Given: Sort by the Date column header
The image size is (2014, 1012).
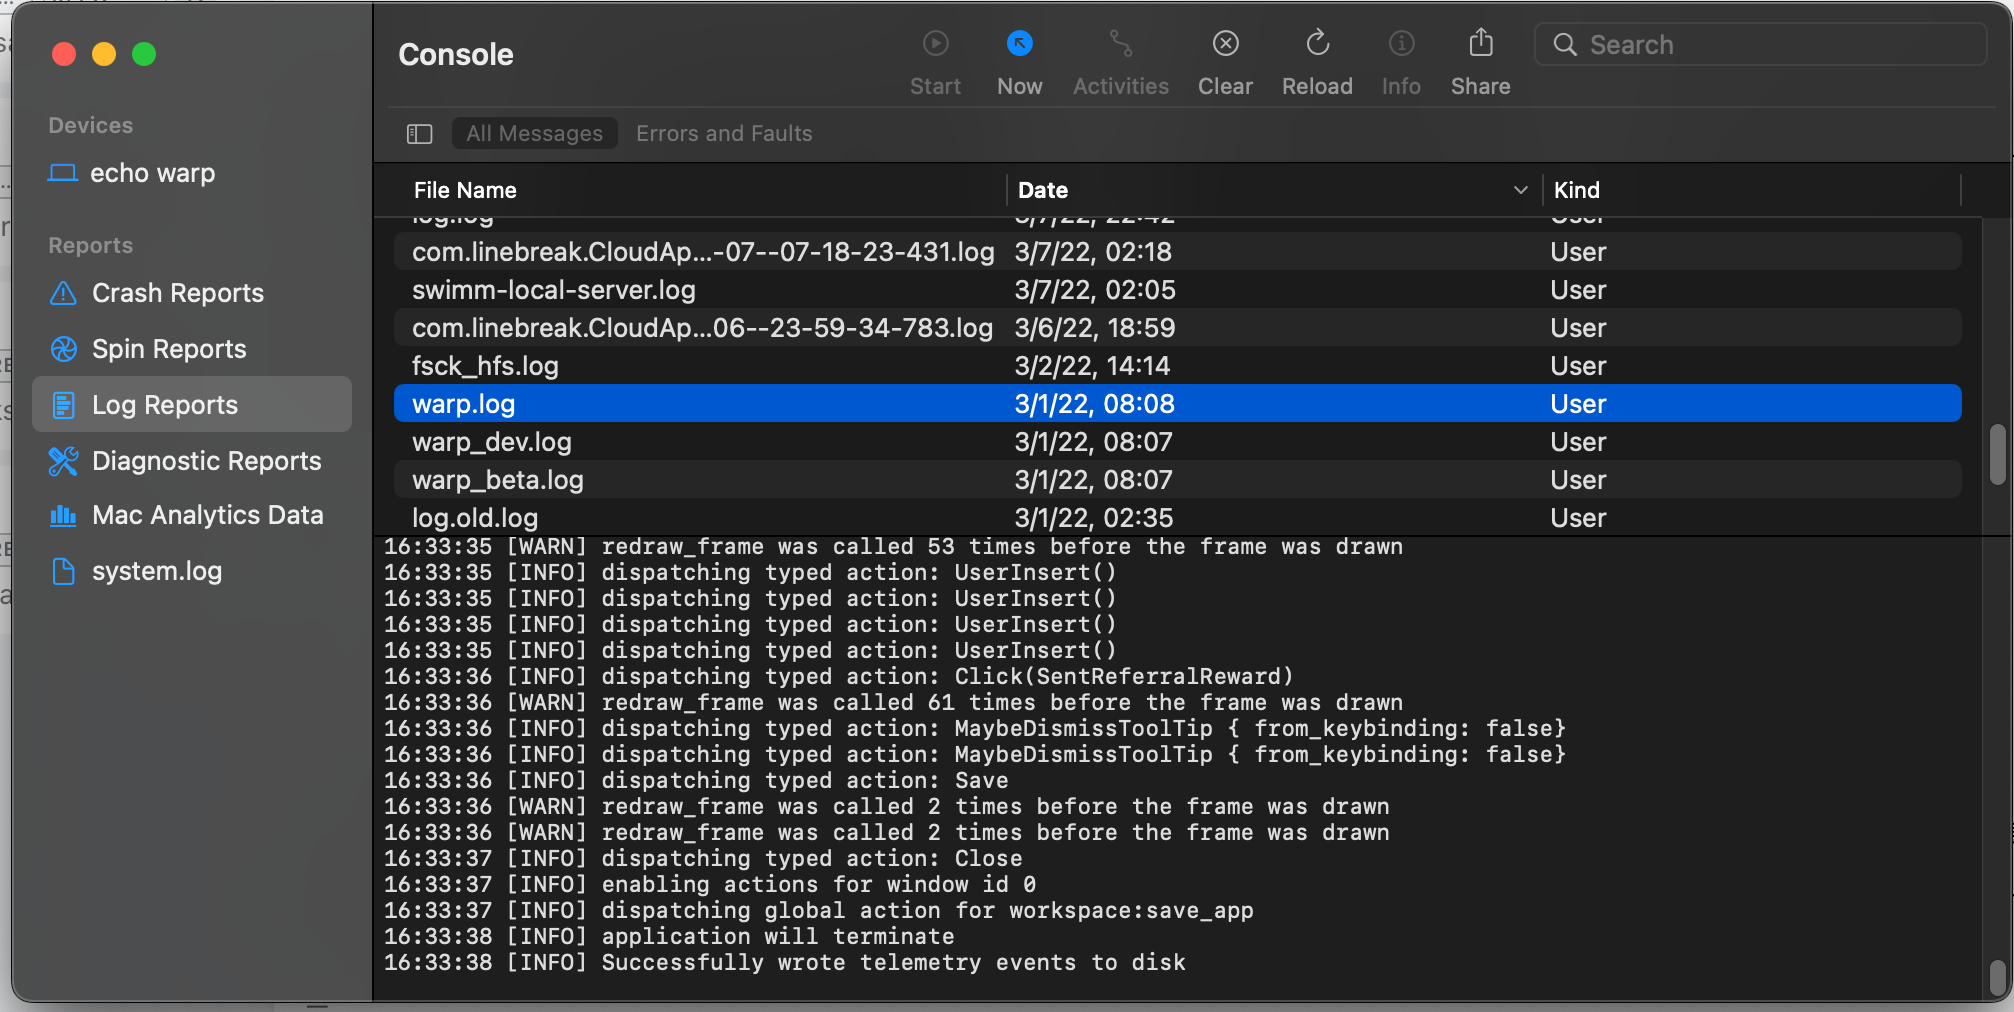Looking at the screenshot, I should [x=1043, y=190].
